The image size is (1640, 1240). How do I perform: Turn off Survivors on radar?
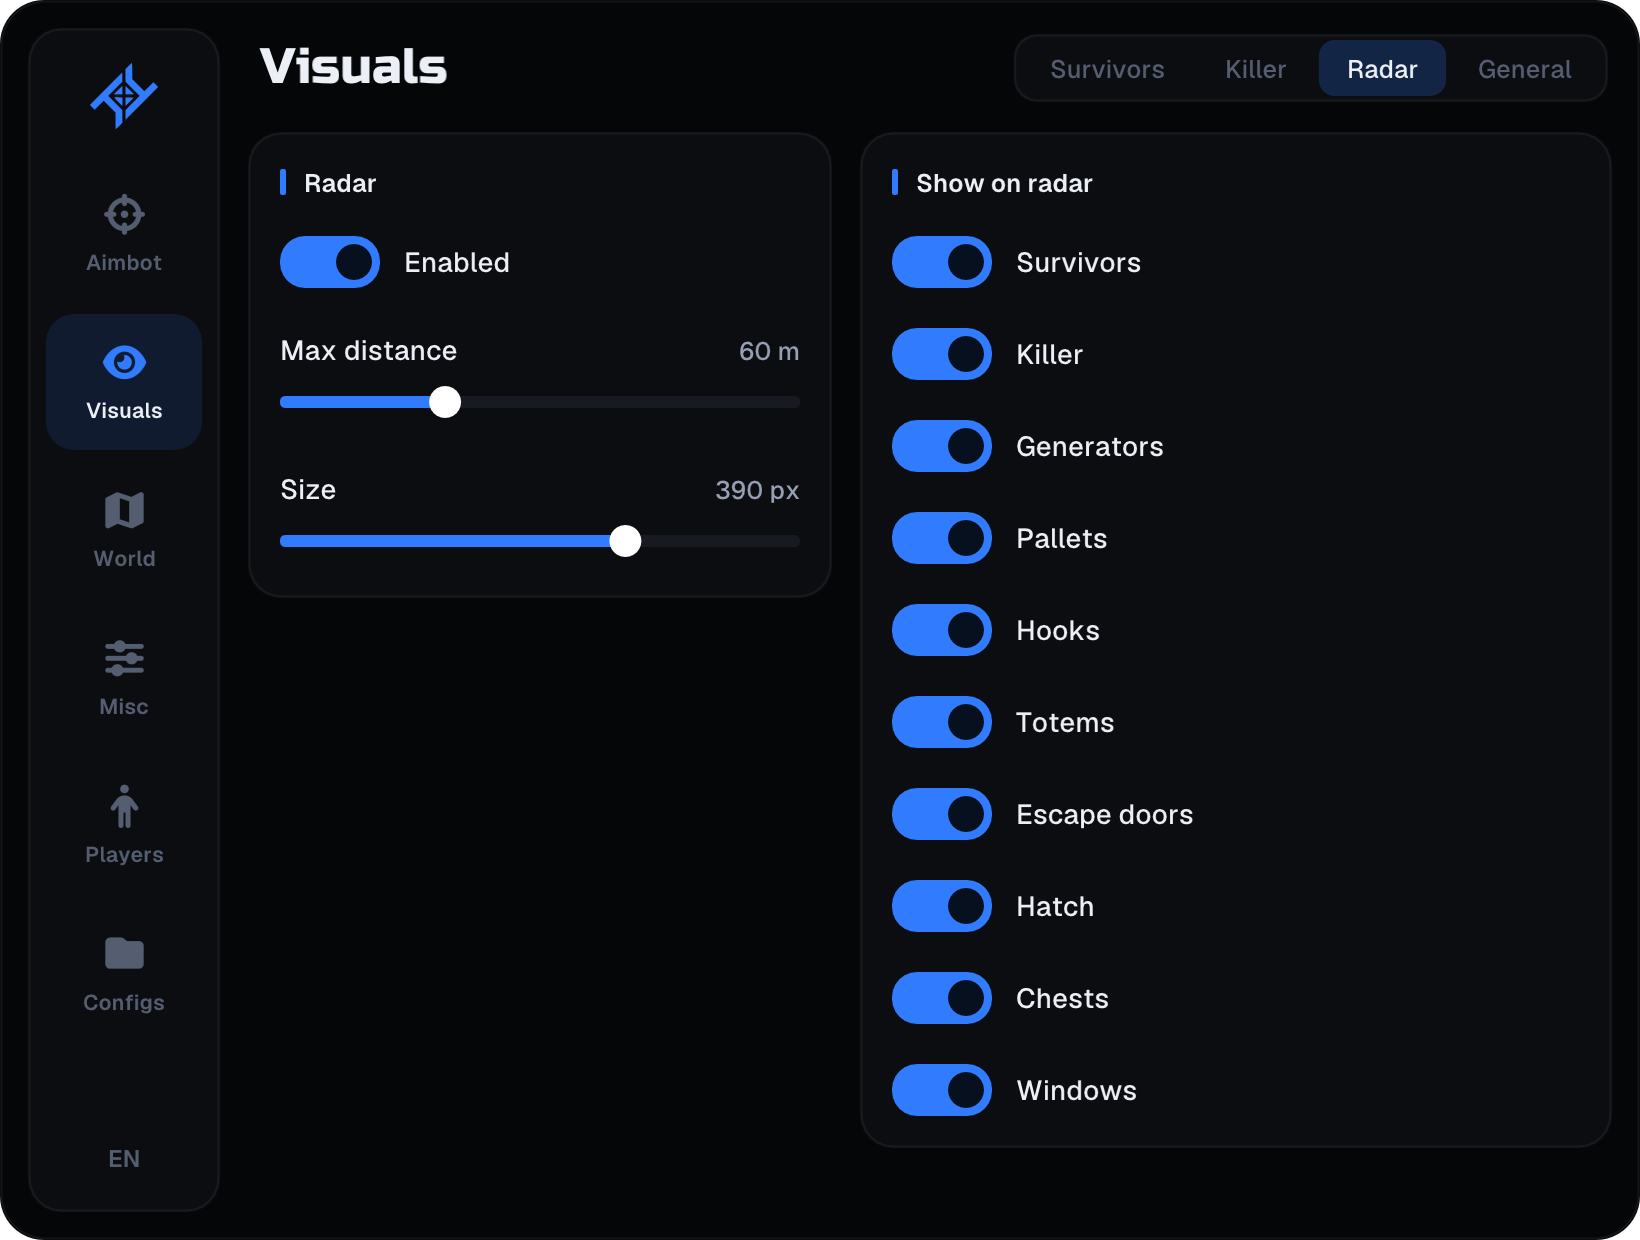[942, 262]
